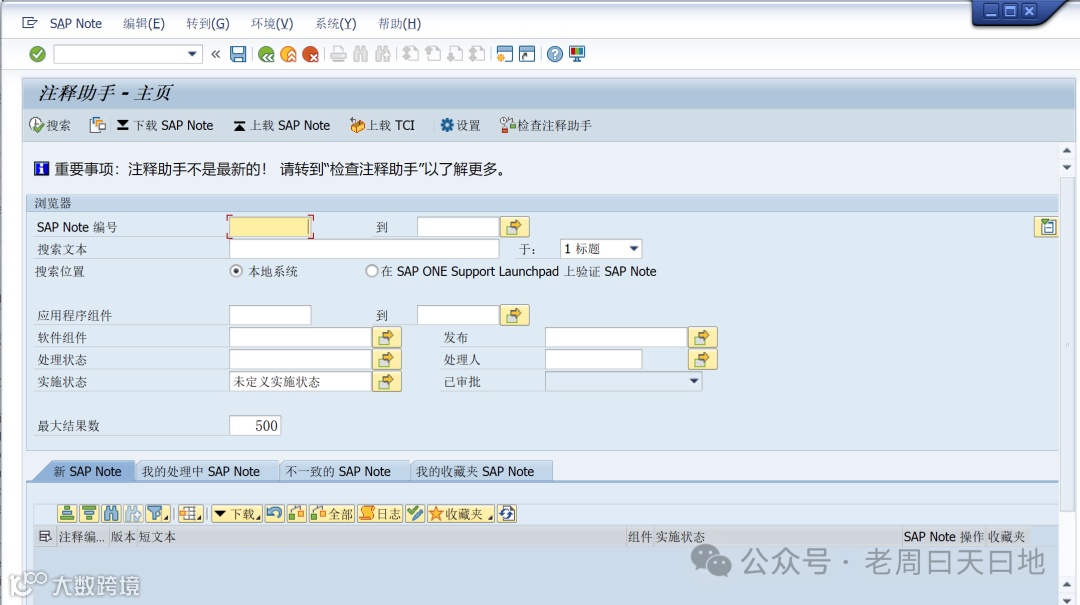
Task: Click the green Back arrow icon
Action: coord(266,54)
